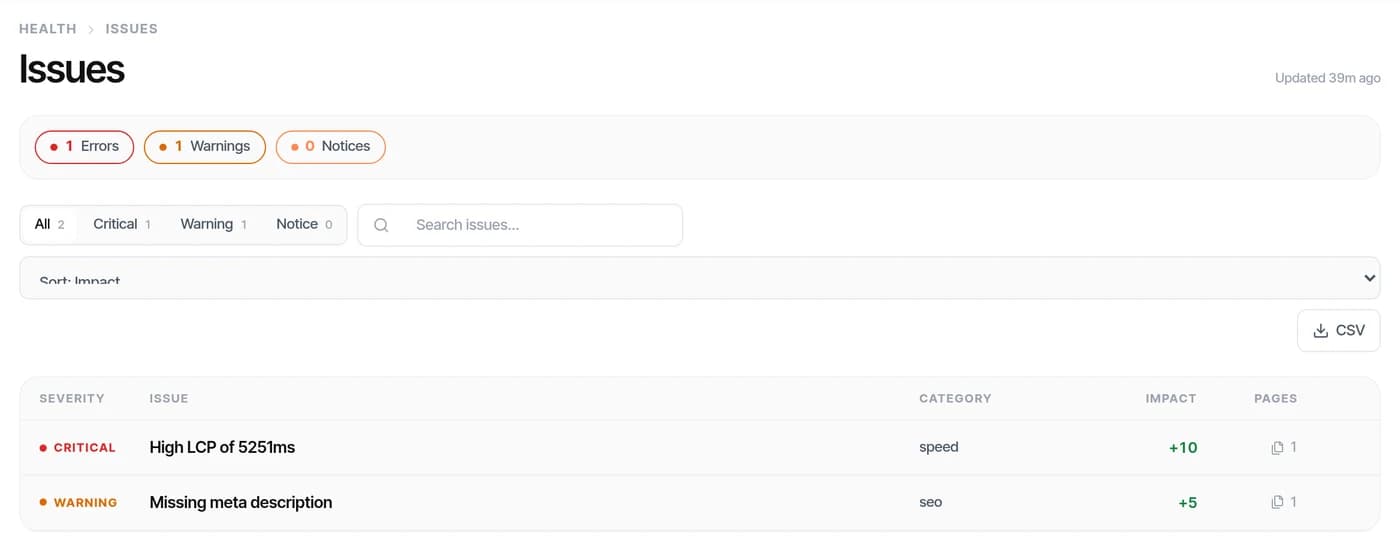Viewport: 1400px width, 551px height.
Task: Select the Notice tab
Action: point(304,224)
